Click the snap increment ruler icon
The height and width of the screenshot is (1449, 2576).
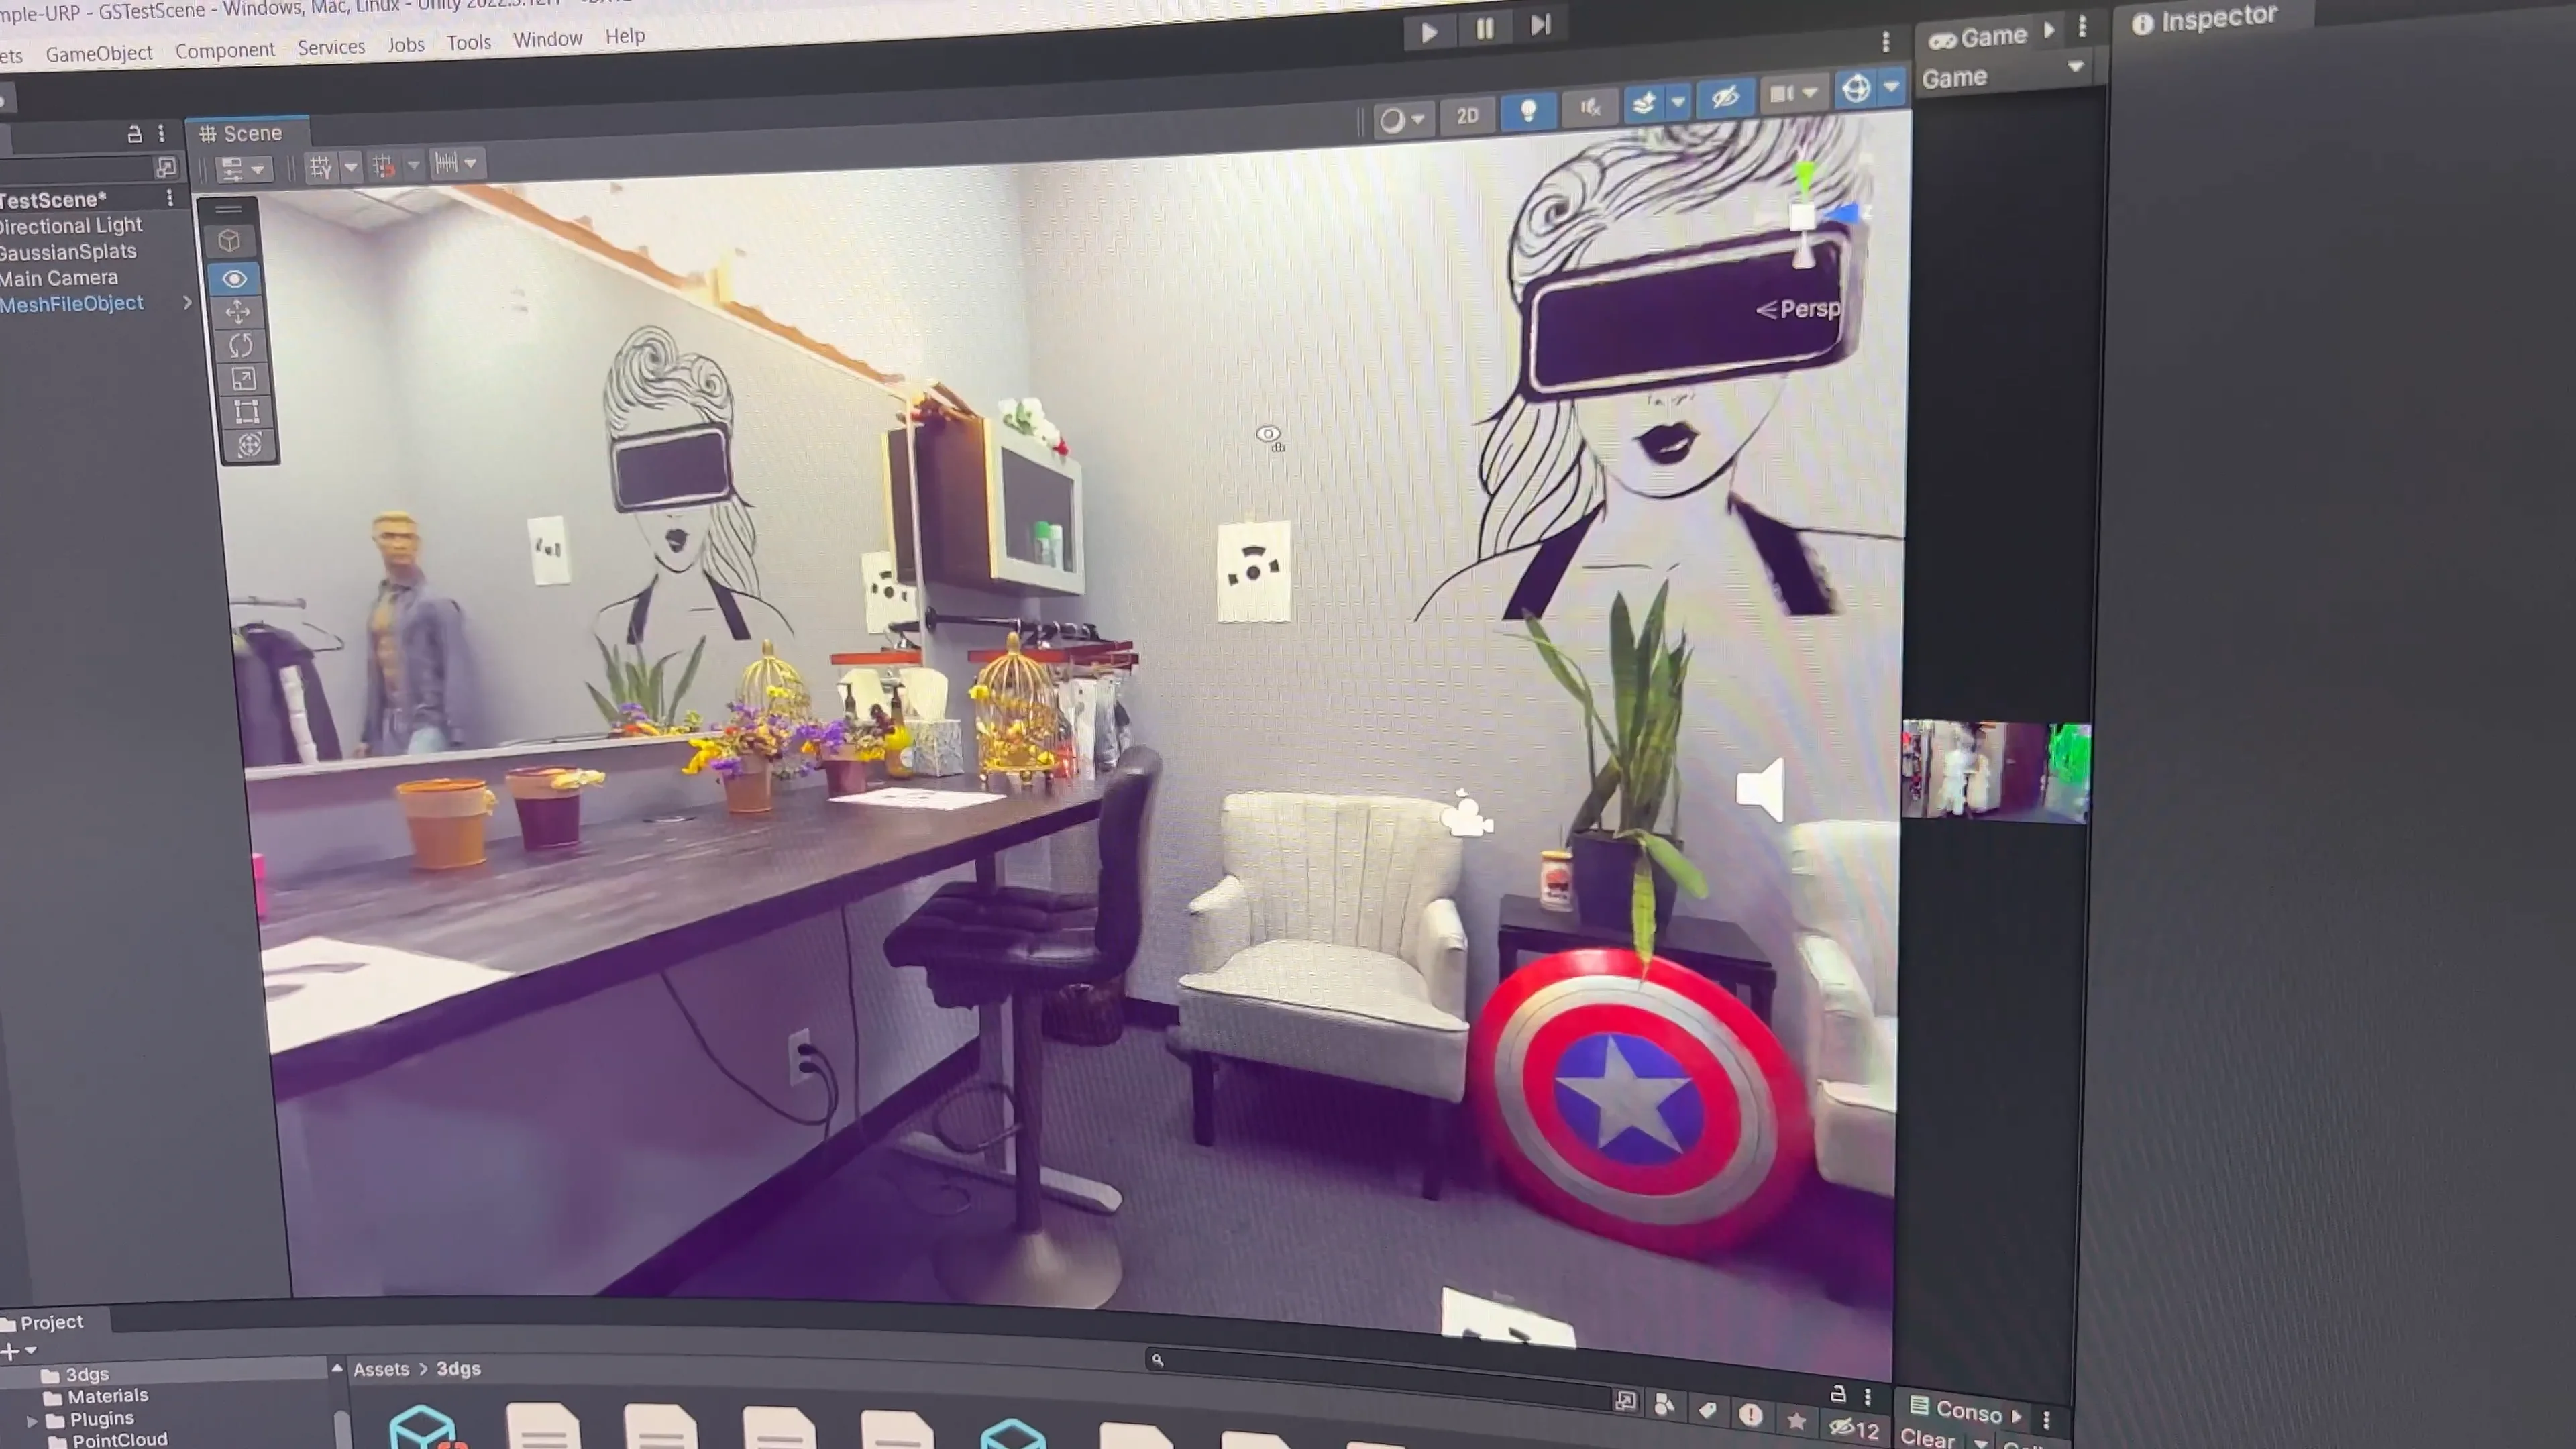446,162
